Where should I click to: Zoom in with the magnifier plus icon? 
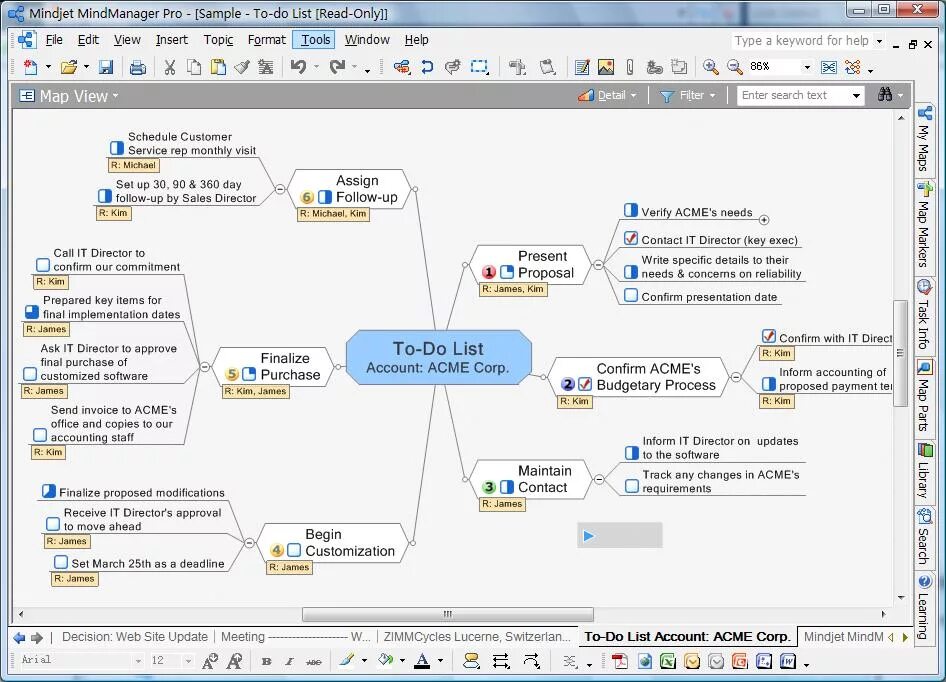click(711, 67)
